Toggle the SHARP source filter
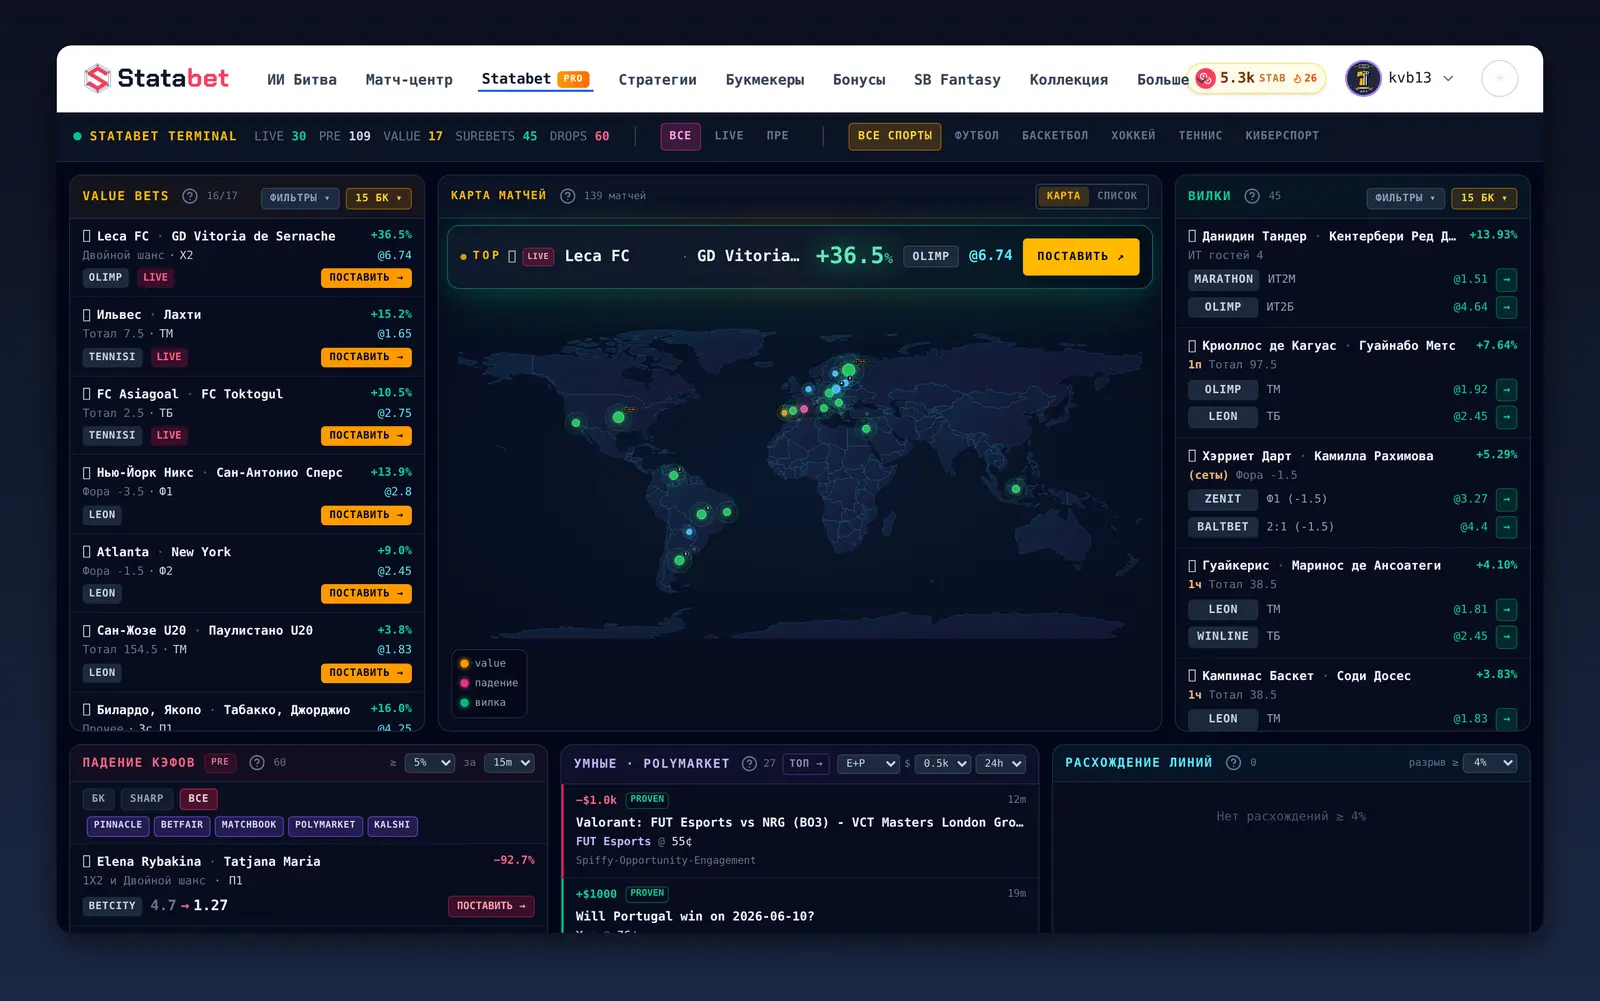Viewport: 1600px width, 1001px height. [146, 799]
